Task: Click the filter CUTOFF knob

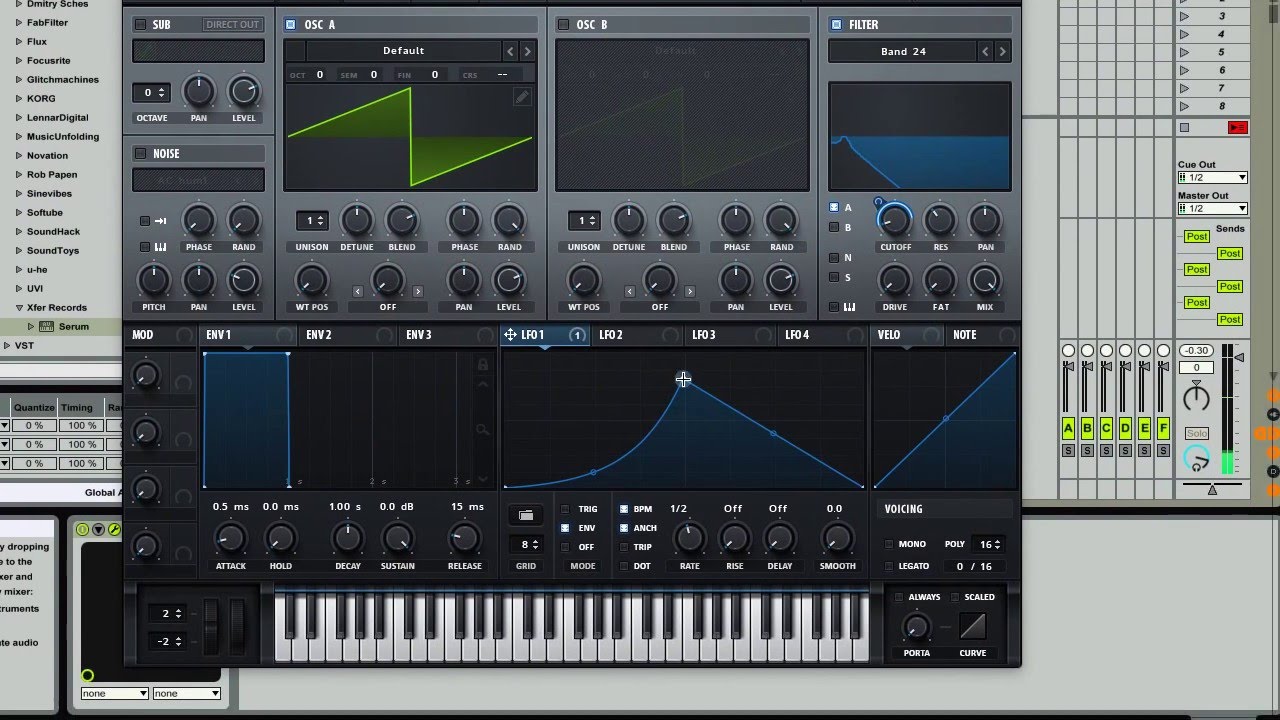Action: 894,220
